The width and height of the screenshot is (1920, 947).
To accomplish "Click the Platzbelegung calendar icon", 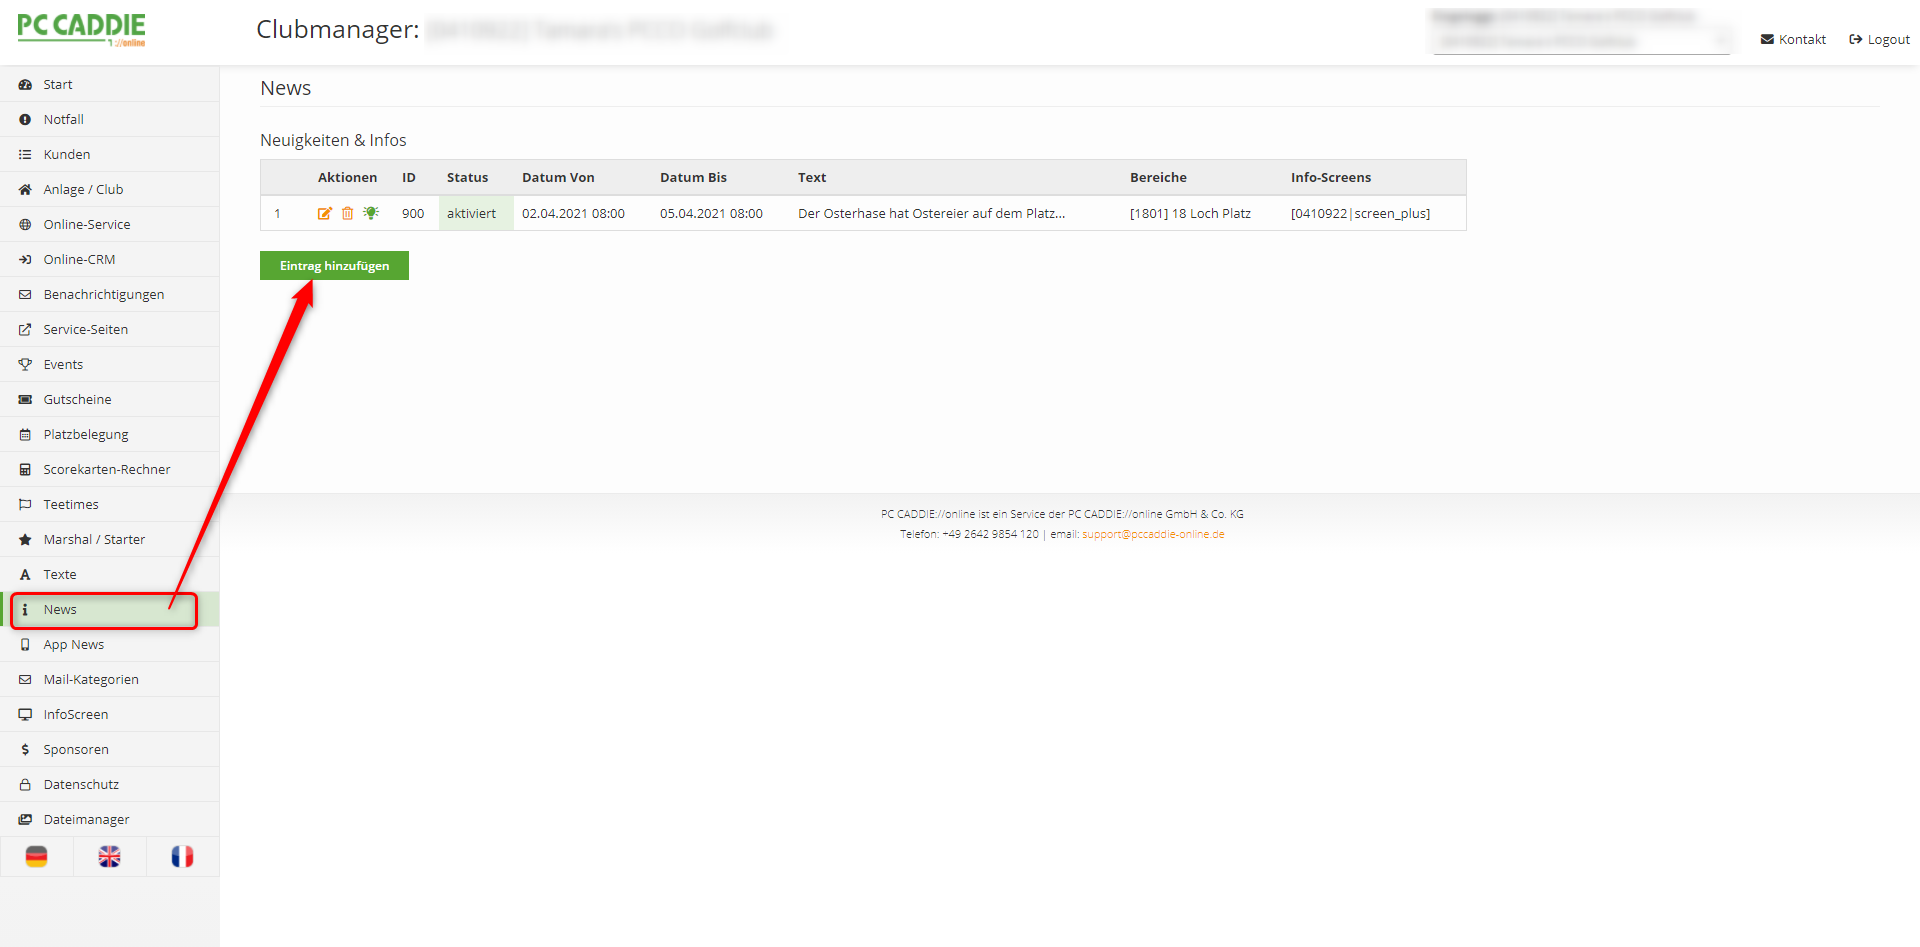I will pos(25,435).
